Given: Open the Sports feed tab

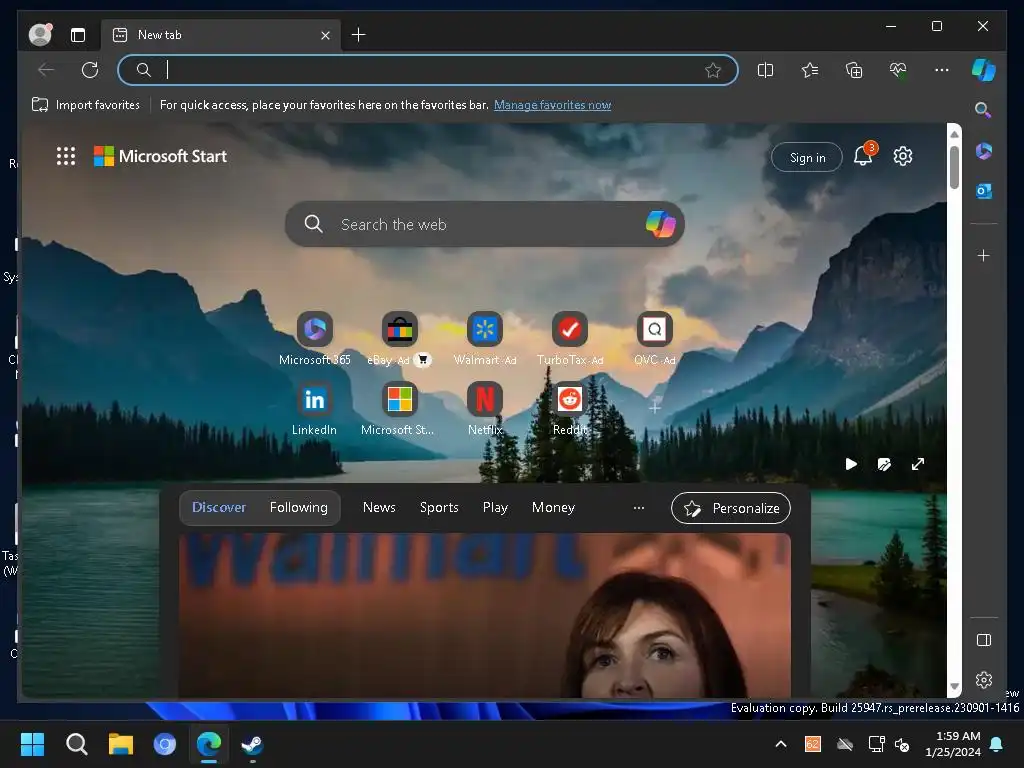Looking at the screenshot, I should point(439,507).
